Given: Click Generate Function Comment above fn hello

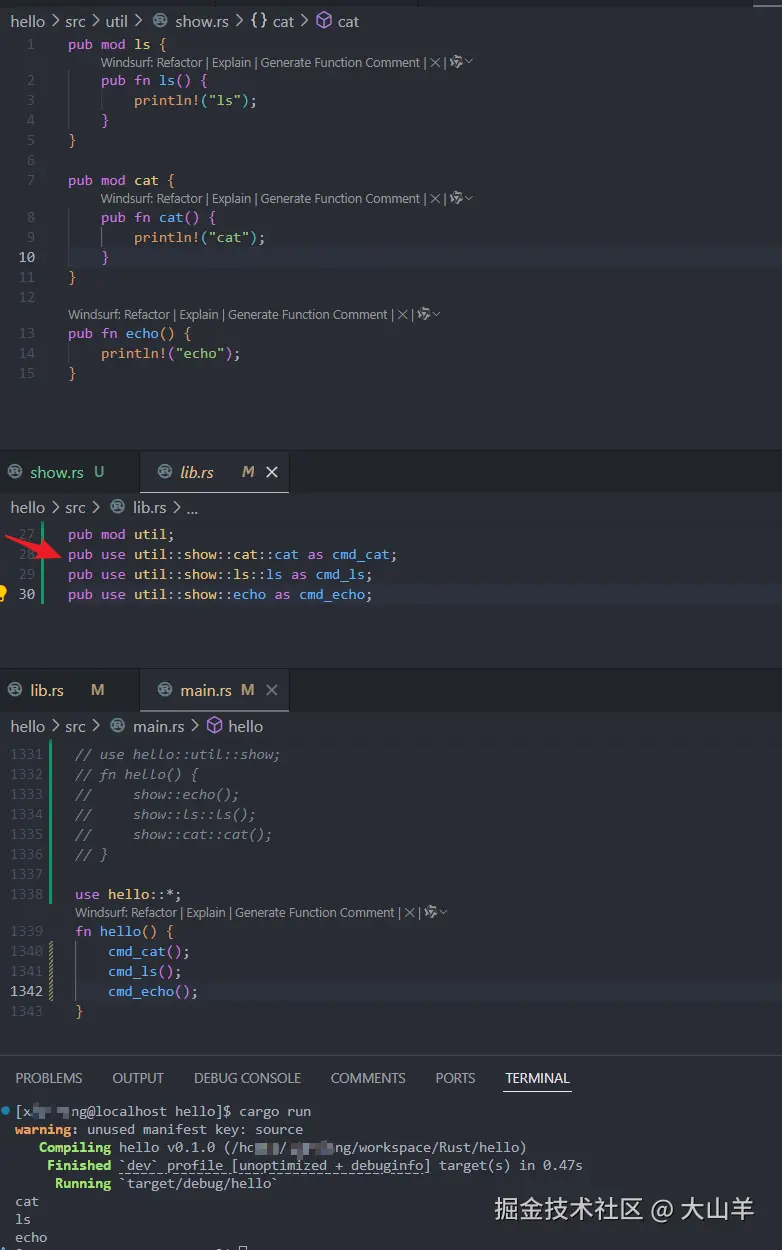Looking at the screenshot, I should click(x=315, y=912).
